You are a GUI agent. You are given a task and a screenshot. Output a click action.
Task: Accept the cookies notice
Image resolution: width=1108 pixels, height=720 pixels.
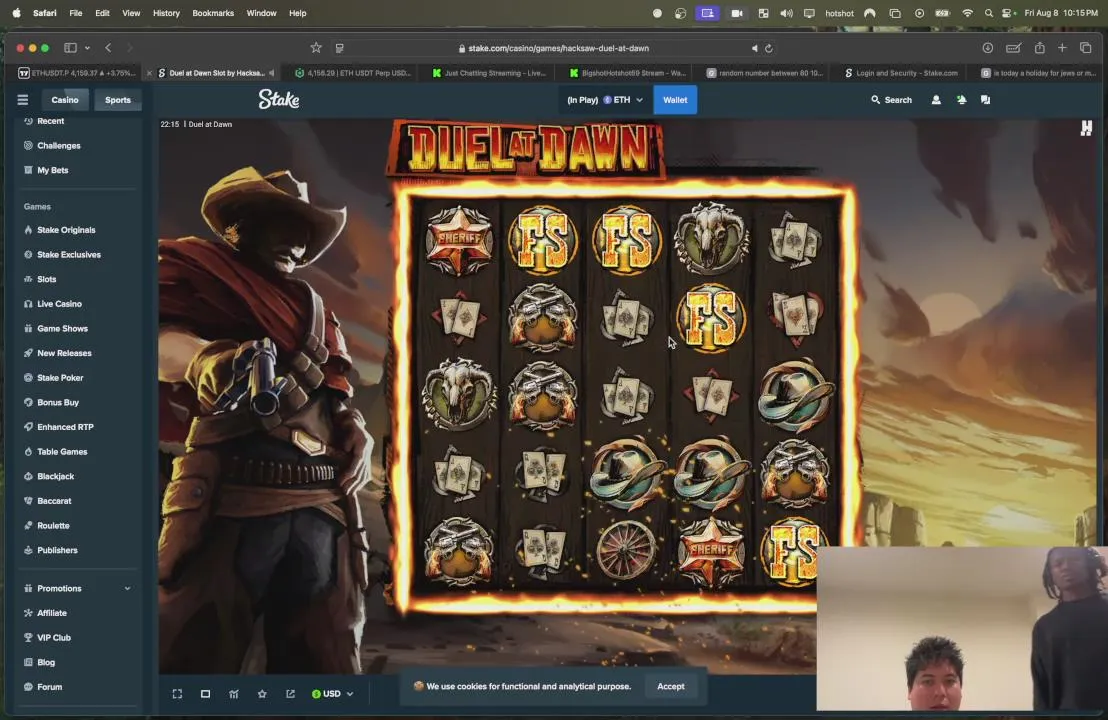(x=671, y=686)
